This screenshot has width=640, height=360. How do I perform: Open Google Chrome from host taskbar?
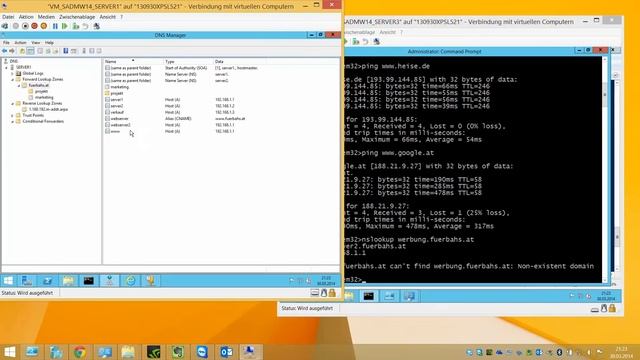[80, 352]
